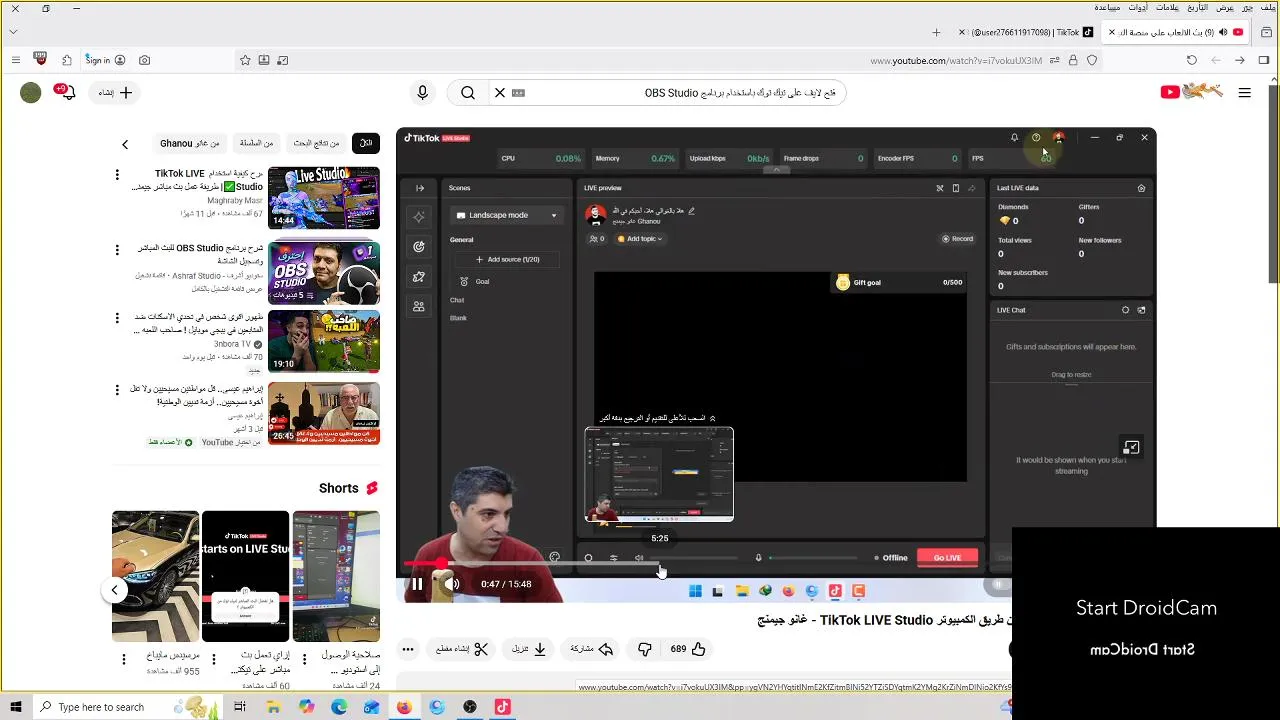Viewport: 1280px width, 720px height.
Task: Open the OBS Studio tutorial thumbnail
Action: pos(324,272)
